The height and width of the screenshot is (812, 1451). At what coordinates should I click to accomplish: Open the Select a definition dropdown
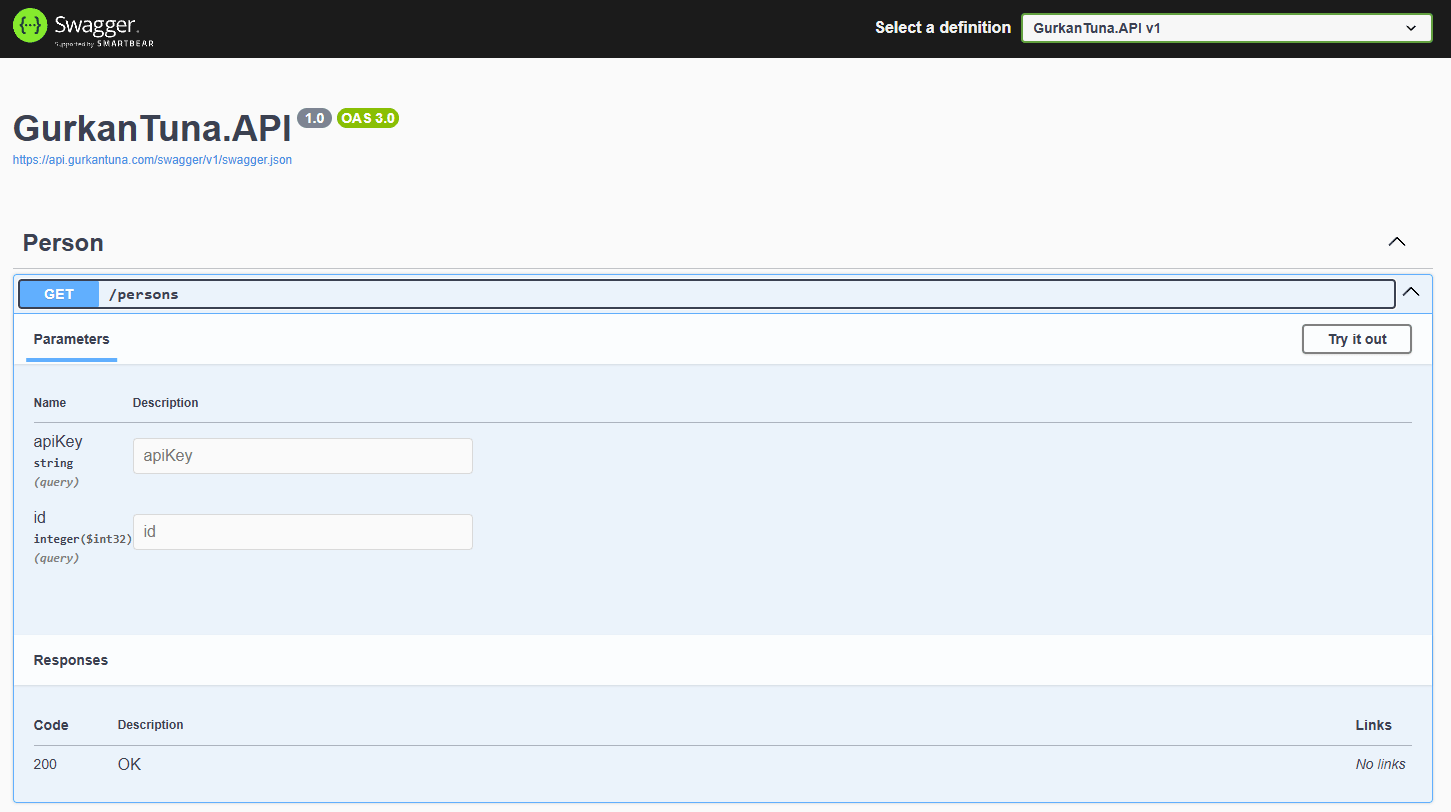click(x=1226, y=28)
